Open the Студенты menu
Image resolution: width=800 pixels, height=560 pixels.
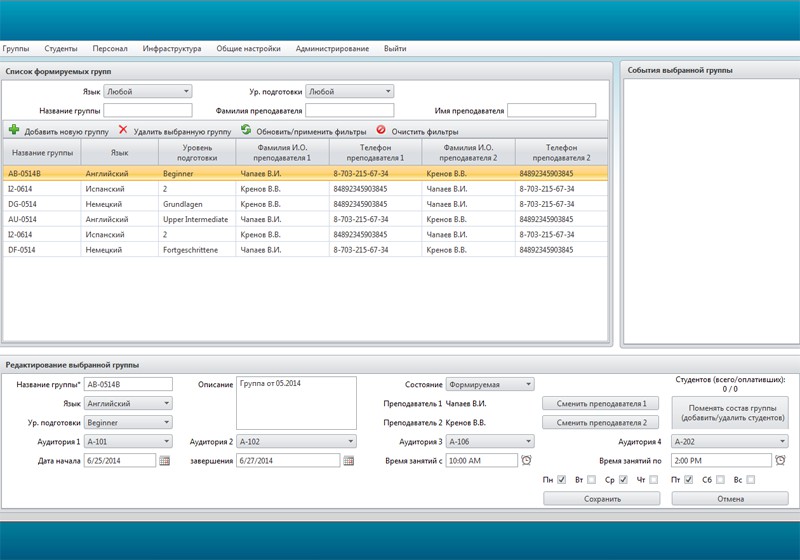(x=61, y=48)
